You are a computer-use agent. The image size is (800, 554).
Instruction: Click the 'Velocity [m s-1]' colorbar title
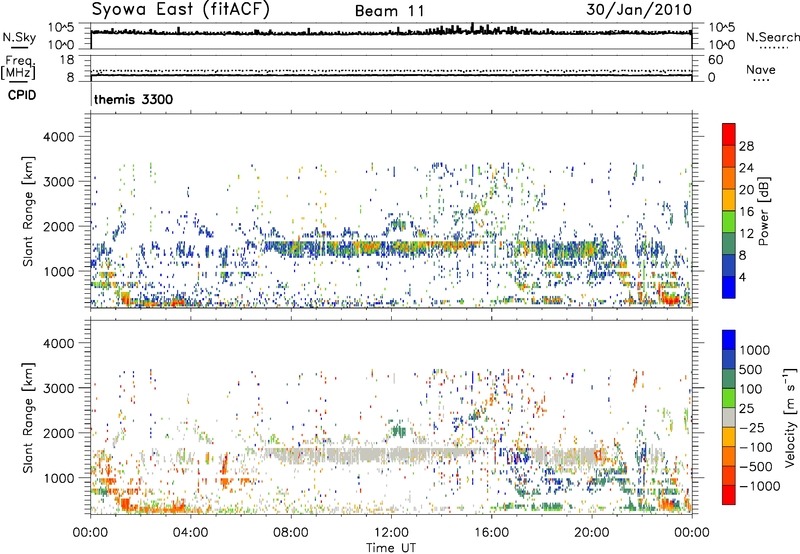click(x=790, y=416)
